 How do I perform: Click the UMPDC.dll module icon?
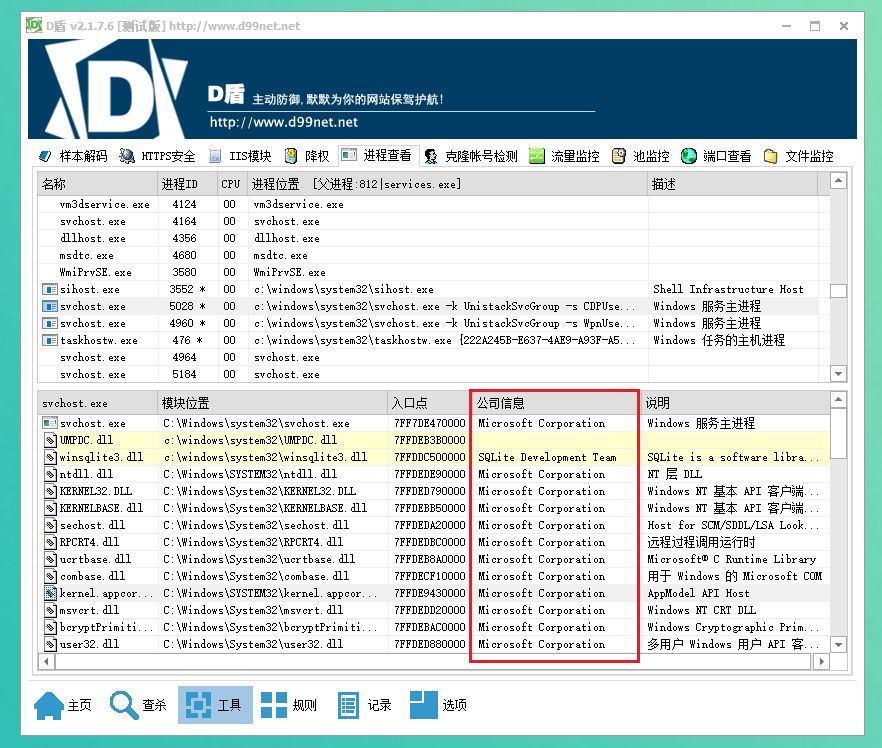click(51, 440)
